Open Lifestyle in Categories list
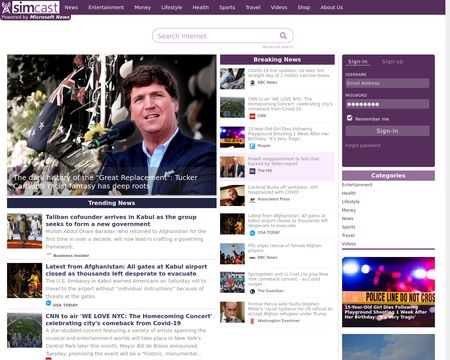Screen dimensions: 450x360 351,202
